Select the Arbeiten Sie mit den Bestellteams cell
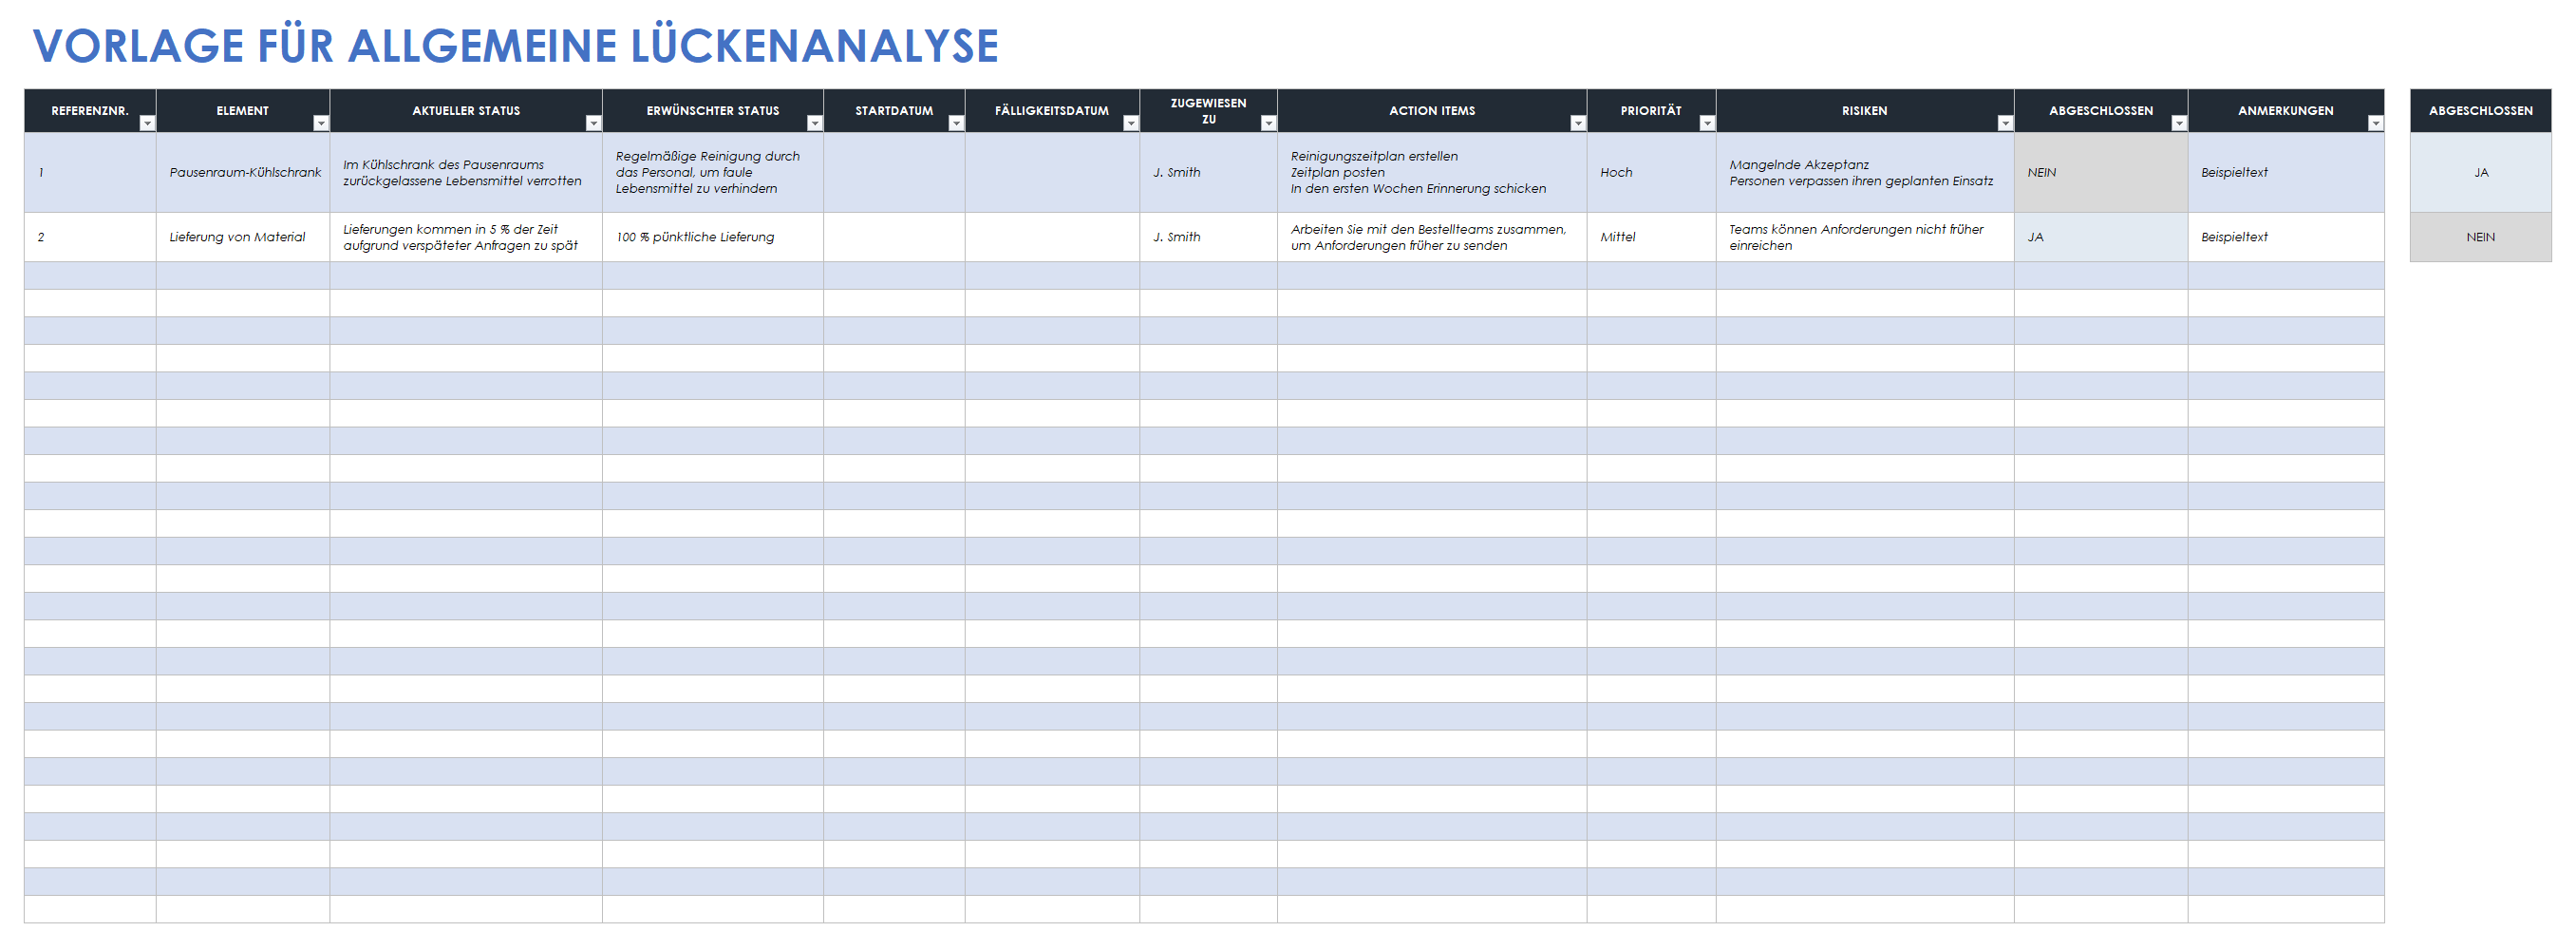 coord(1432,237)
